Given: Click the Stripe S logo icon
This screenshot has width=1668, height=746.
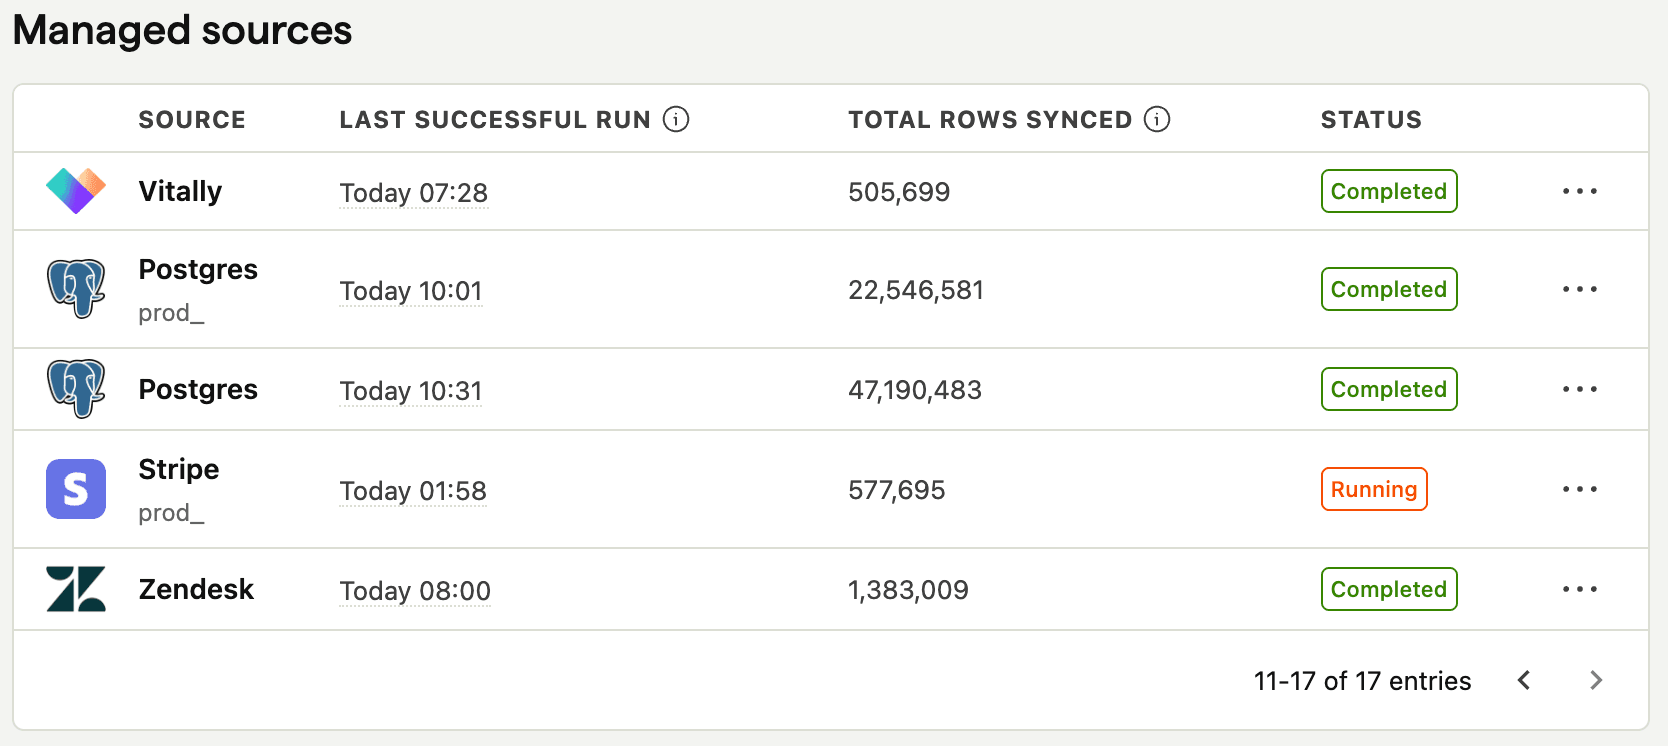Looking at the screenshot, I should click(x=76, y=489).
